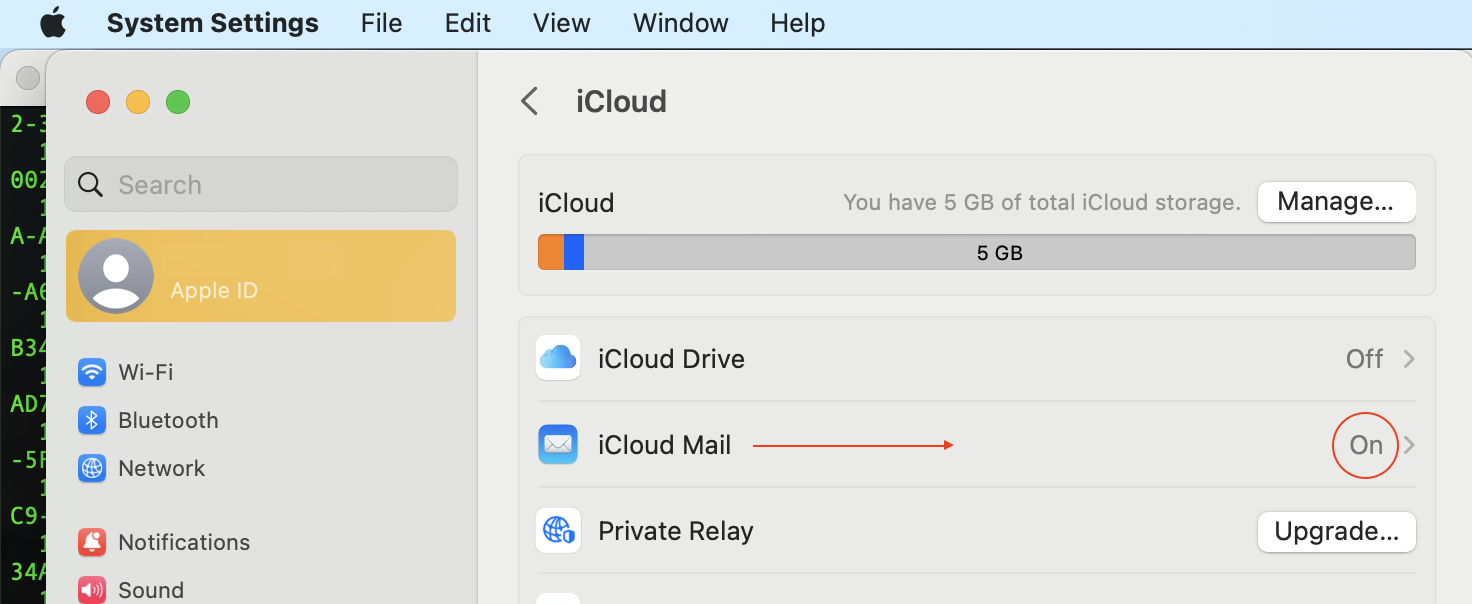This screenshot has height=604, width=1472.
Task: Click the iCloud Mail envelope icon
Action: point(558,444)
